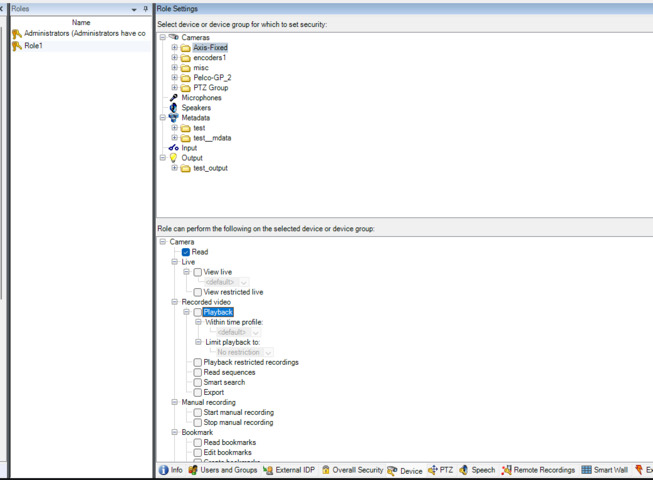Enable the View live checkbox
This screenshot has width=653, height=480.
tap(198, 272)
